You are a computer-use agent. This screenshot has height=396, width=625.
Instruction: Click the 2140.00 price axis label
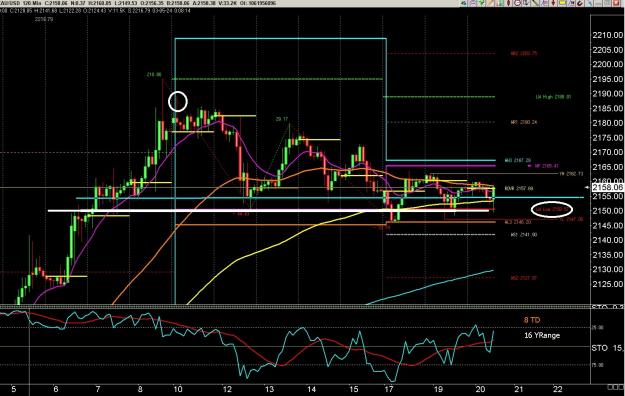tap(608, 240)
